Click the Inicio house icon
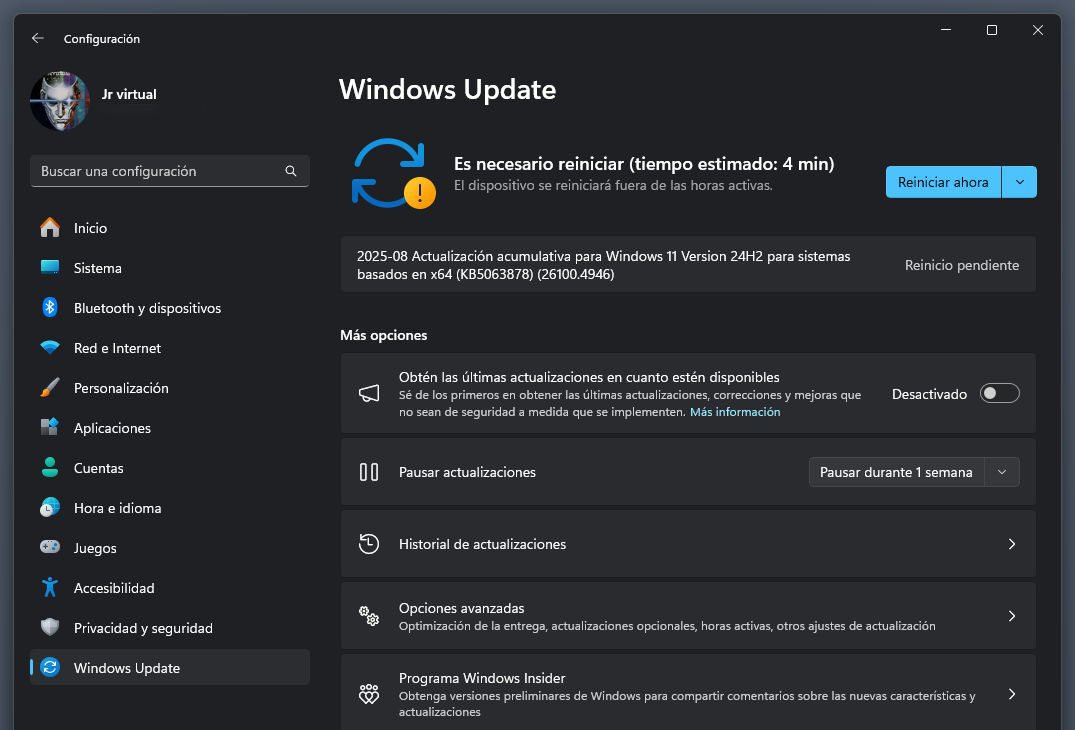The width and height of the screenshot is (1075, 730). click(49, 228)
